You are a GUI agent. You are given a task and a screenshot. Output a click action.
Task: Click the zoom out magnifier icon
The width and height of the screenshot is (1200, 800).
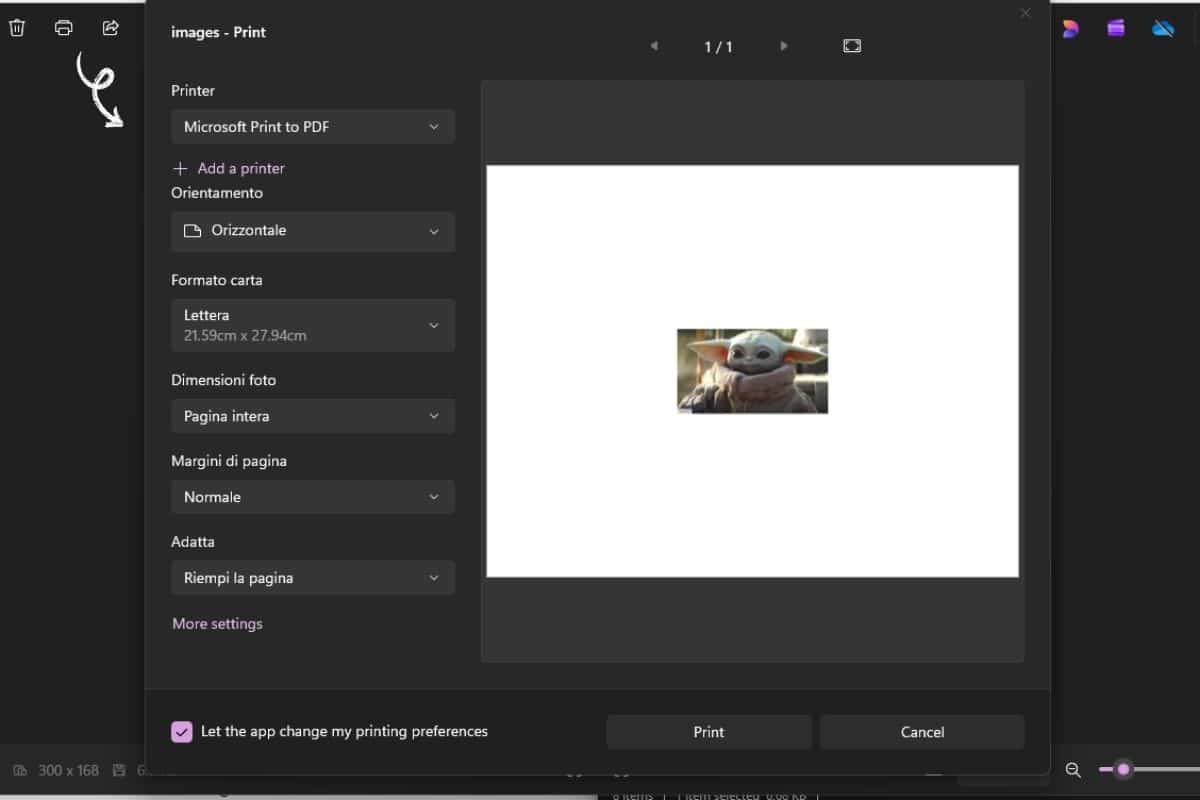click(1073, 770)
